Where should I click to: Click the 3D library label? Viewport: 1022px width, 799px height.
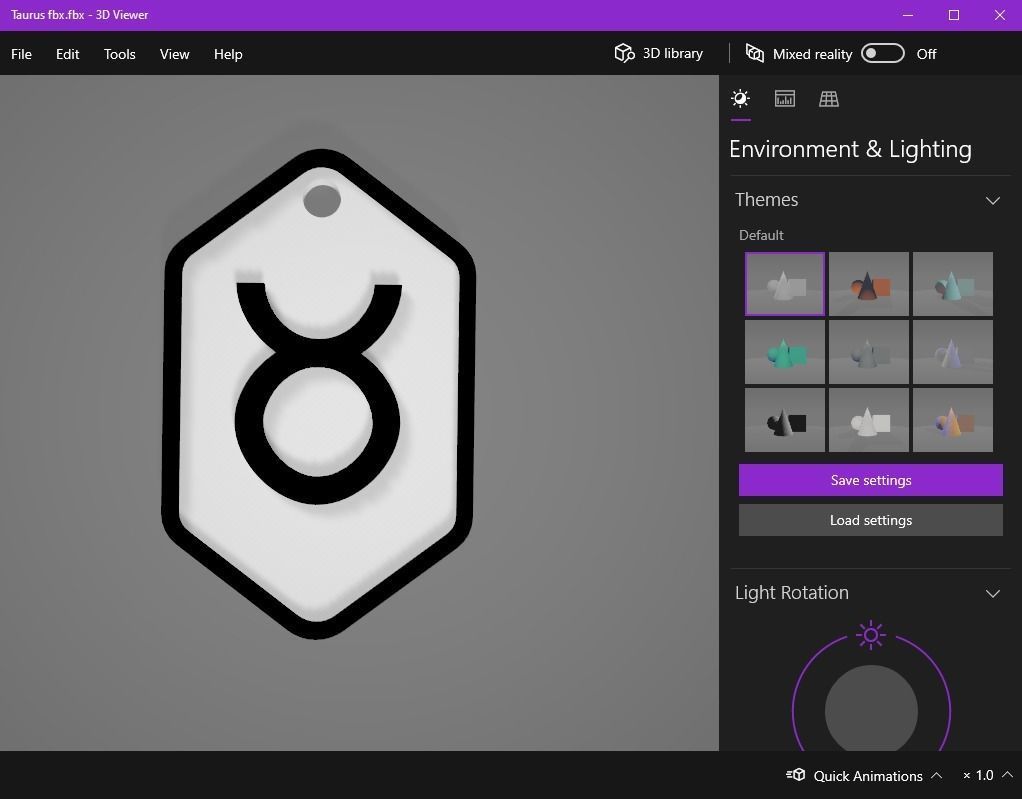click(x=673, y=53)
